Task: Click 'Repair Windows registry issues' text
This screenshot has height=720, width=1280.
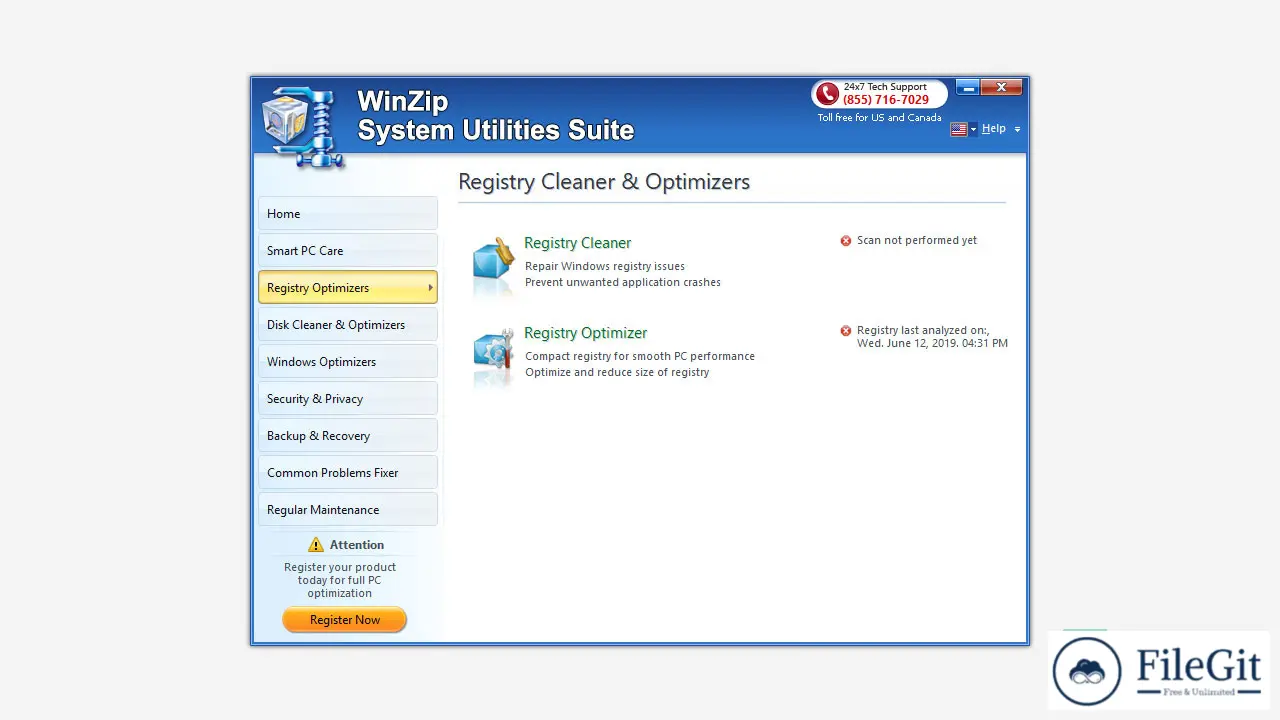Action: tap(605, 267)
